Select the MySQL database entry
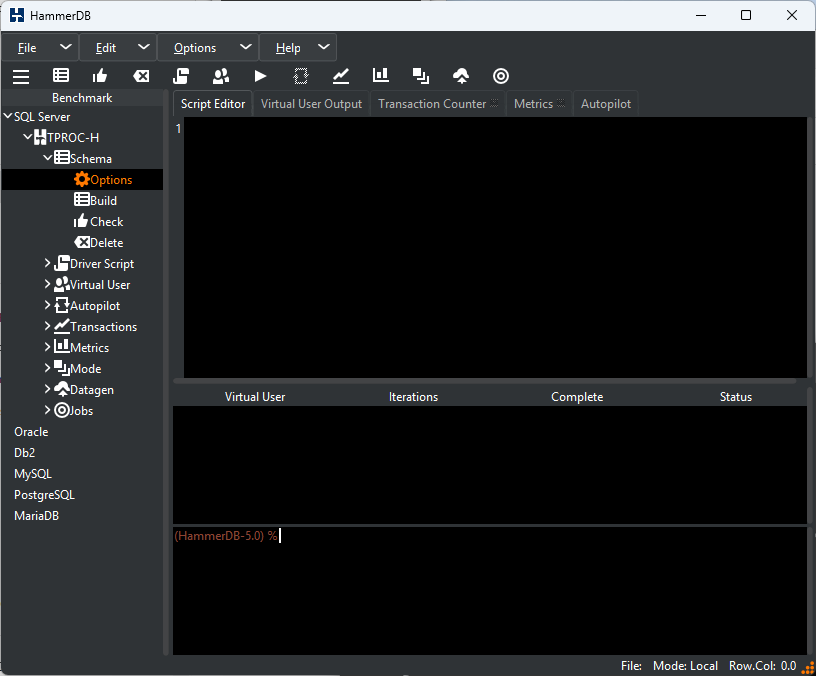This screenshot has height=676, width=816. 33,474
